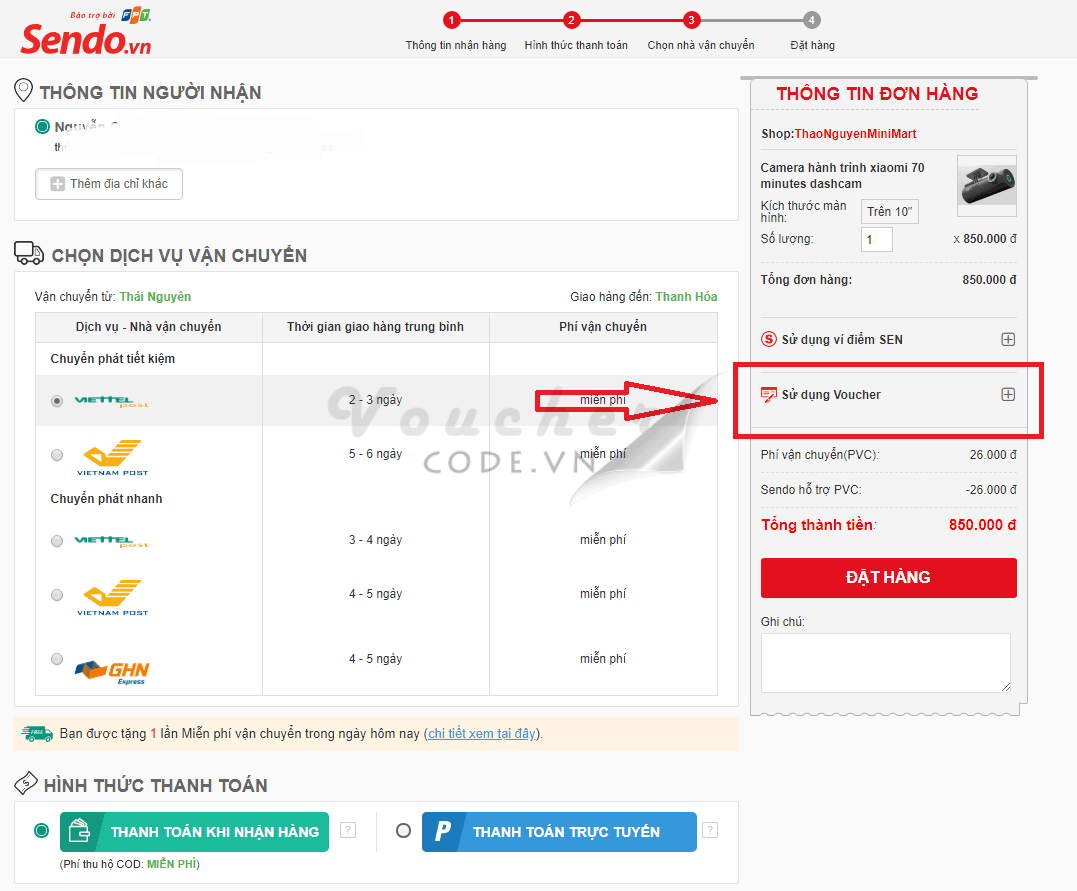This screenshot has width=1077, height=891.
Task: Click the help icon beside Thanh toán khi nhận hàng
Action: [x=348, y=830]
